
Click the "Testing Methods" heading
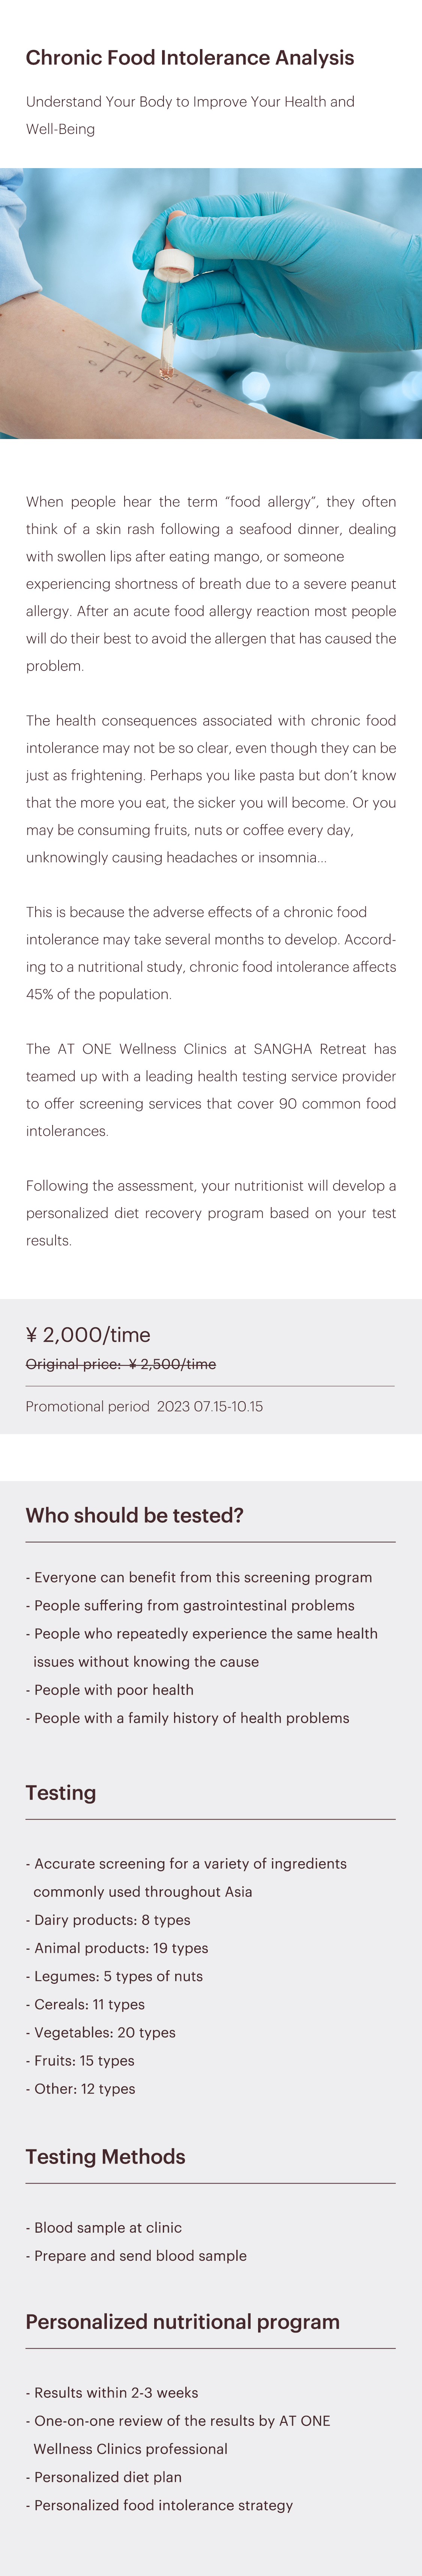click(105, 2156)
